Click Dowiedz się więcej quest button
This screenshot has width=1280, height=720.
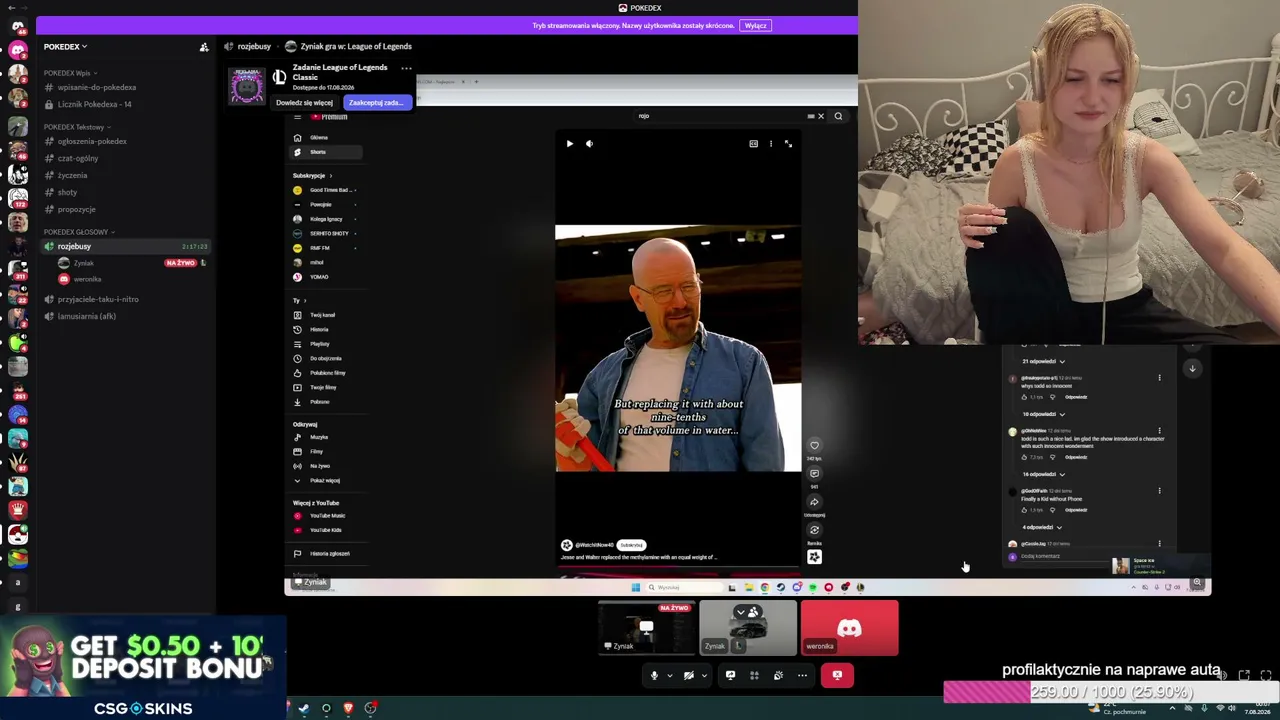[x=304, y=103]
